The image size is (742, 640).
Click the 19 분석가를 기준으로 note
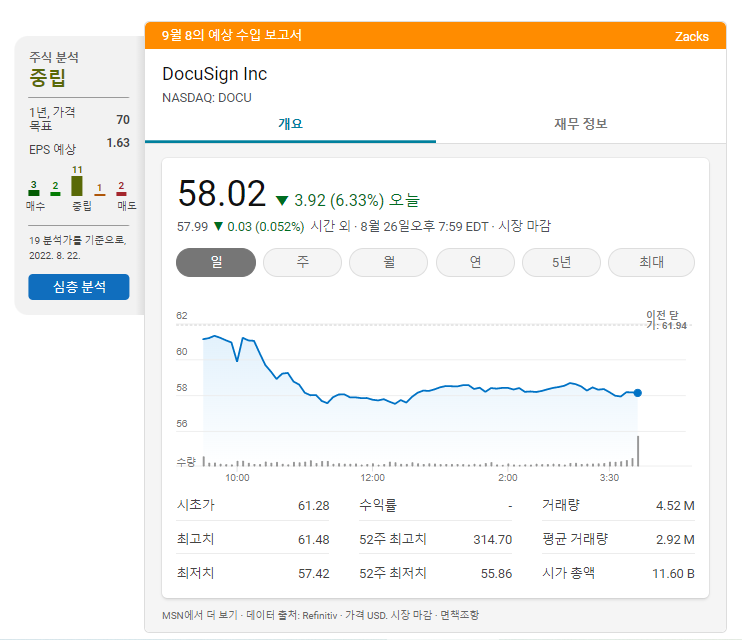(77, 248)
